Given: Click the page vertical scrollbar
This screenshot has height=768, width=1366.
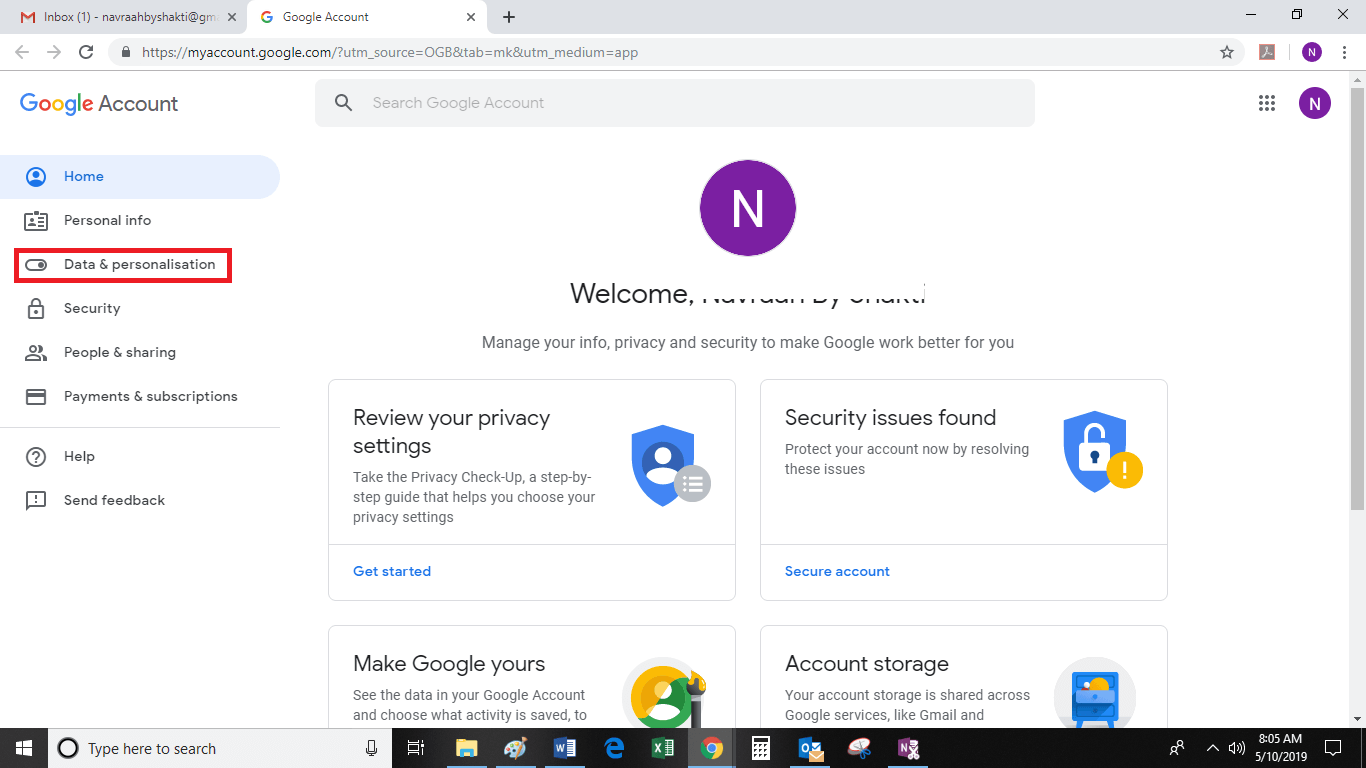Looking at the screenshot, I should [x=1357, y=300].
